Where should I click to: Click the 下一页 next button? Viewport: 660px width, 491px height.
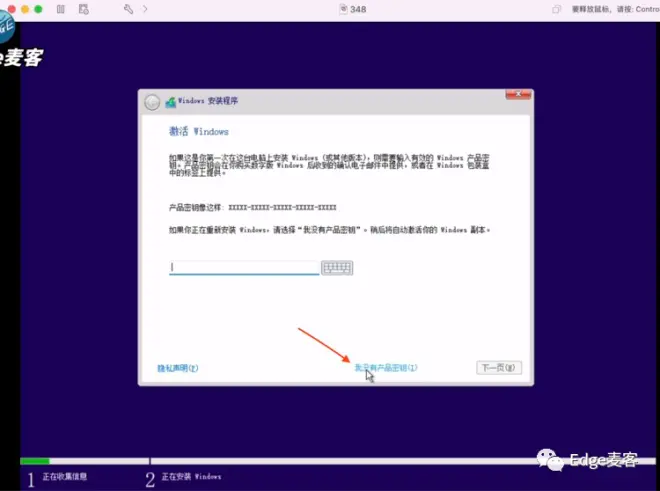[x=499, y=368]
